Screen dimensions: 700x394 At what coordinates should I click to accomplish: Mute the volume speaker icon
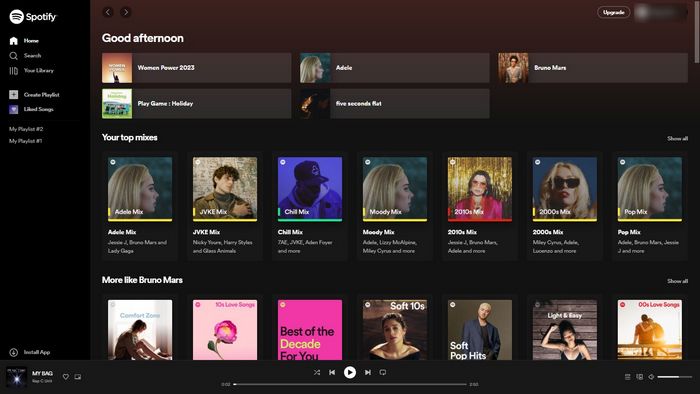[651, 377]
